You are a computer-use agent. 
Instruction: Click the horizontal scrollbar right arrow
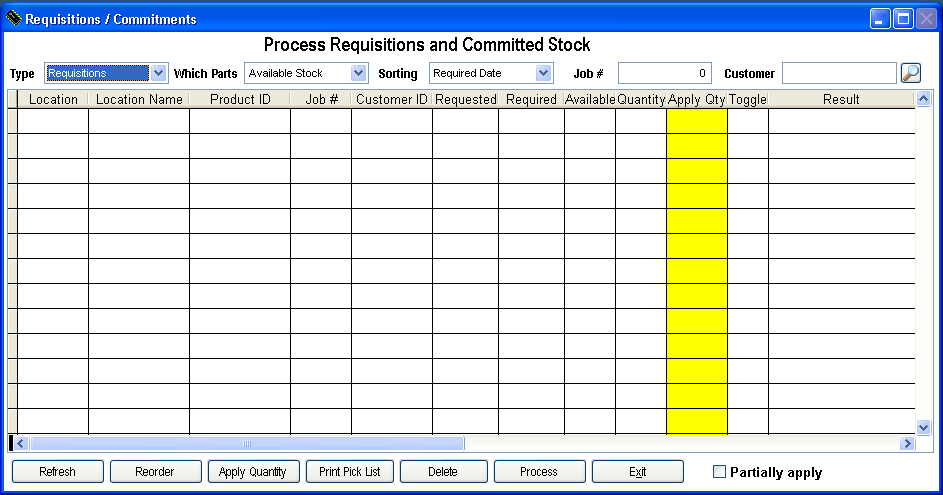907,443
